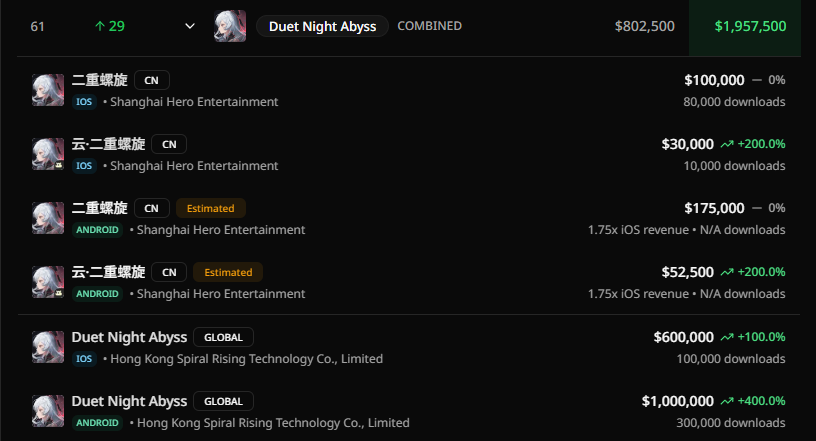This screenshot has width=816, height=441.
Task: Click the Duet Night Abyss Global iOS icon
Action: (x=48, y=347)
